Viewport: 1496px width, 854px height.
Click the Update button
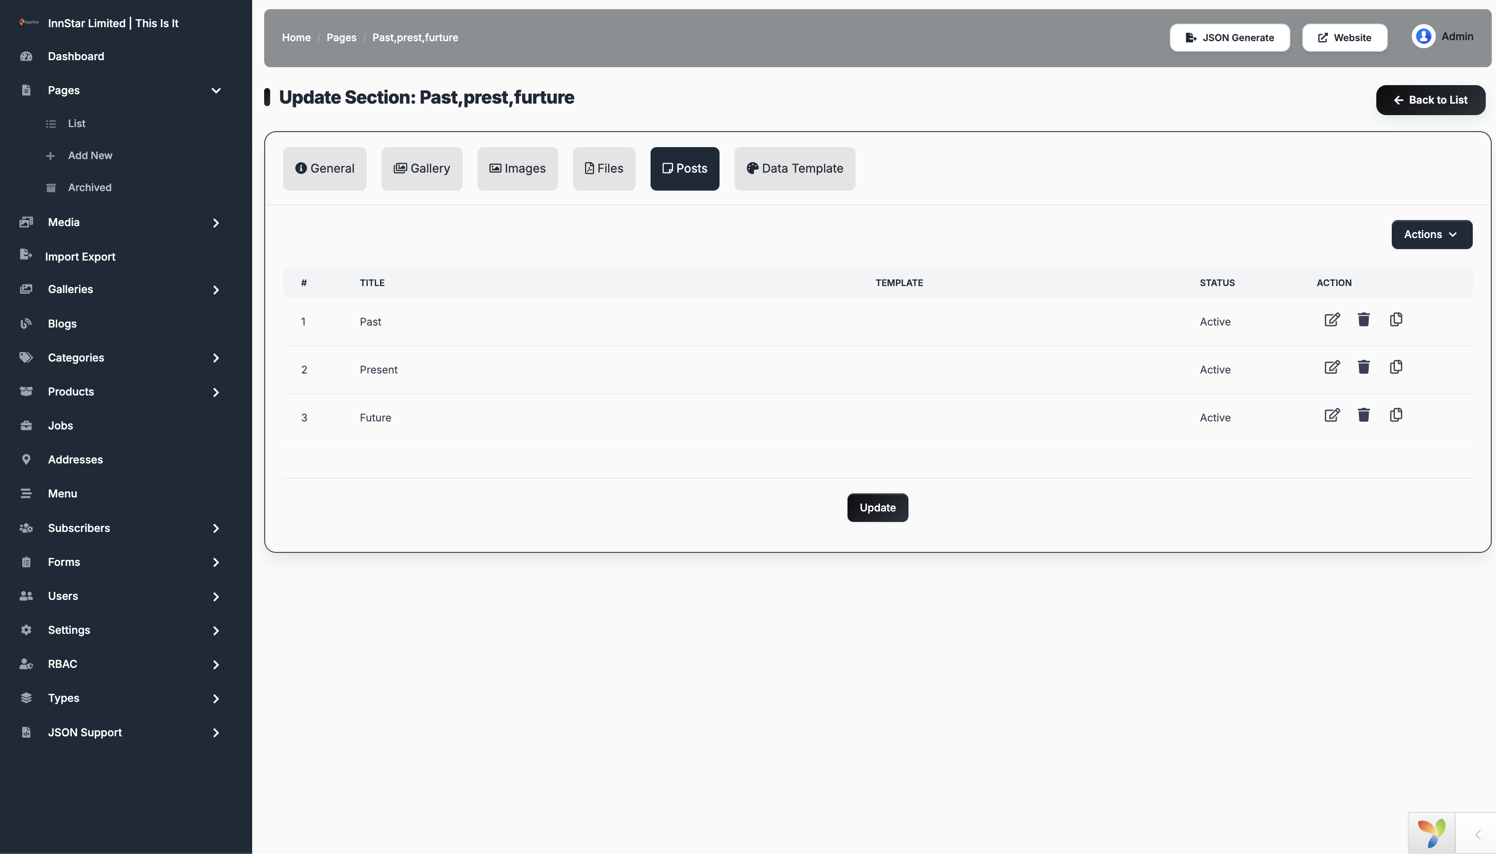click(x=877, y=507)
